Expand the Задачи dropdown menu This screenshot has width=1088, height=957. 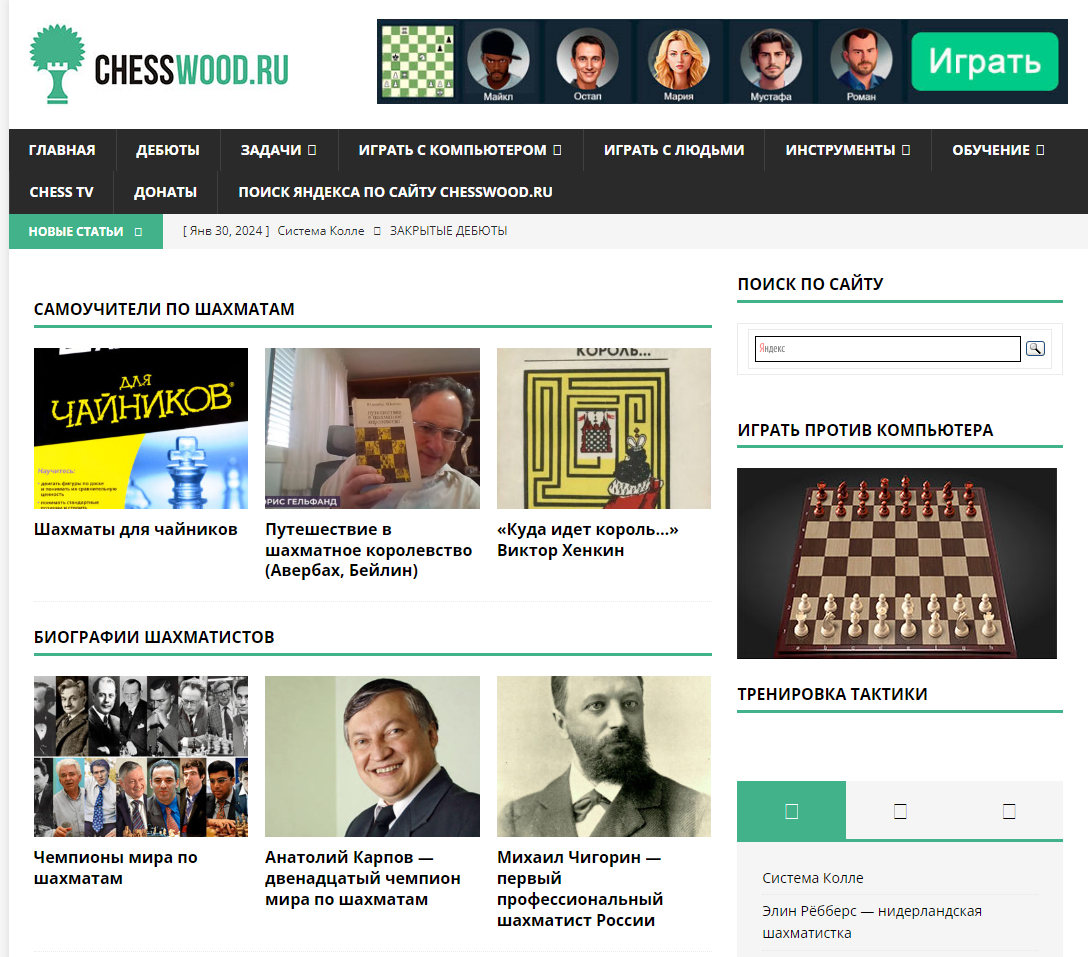[278, 150]
